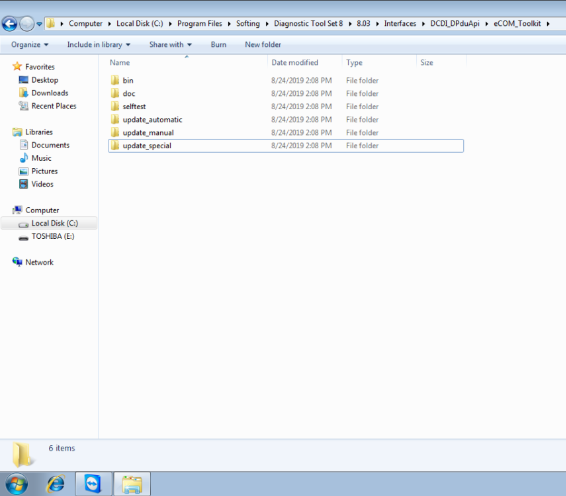
Task: Open Network in the navigation pane
Action: tap(39, 262)
